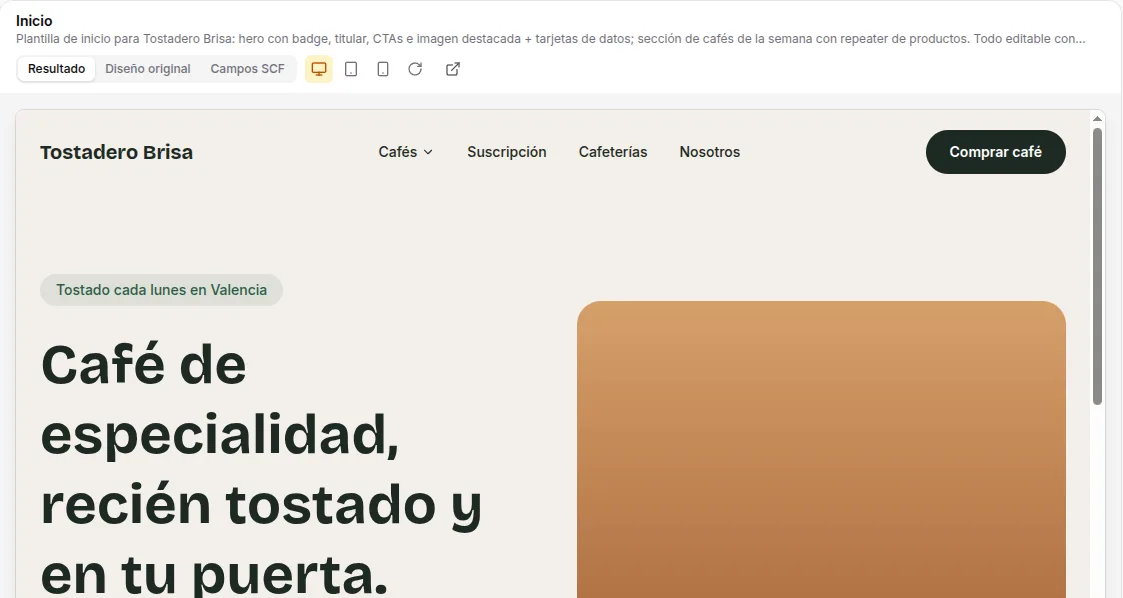Viewport: 1123px width, 598px height.
Task: Open the Nosotros nav link
Action: click(710, 152)
